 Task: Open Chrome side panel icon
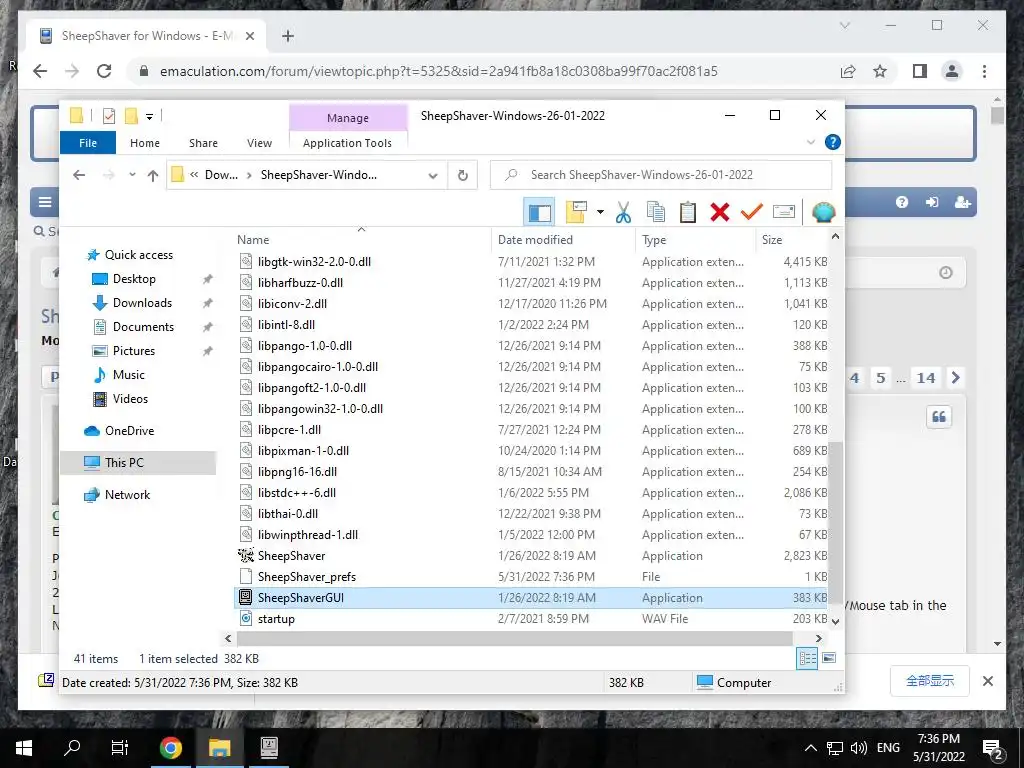[x=920, y=71]
